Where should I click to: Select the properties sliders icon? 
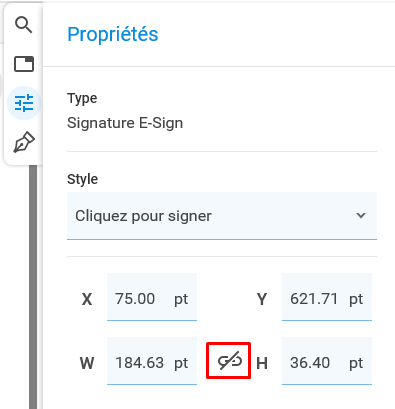pyautogui.click(x=24, y=103)
